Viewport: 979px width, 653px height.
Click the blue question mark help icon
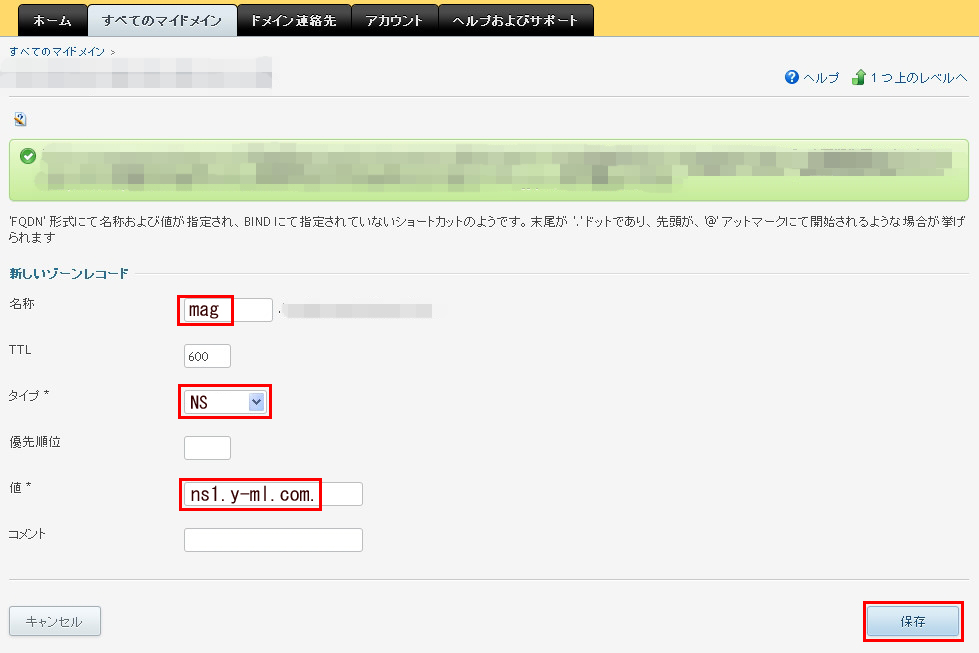[792, 77]
